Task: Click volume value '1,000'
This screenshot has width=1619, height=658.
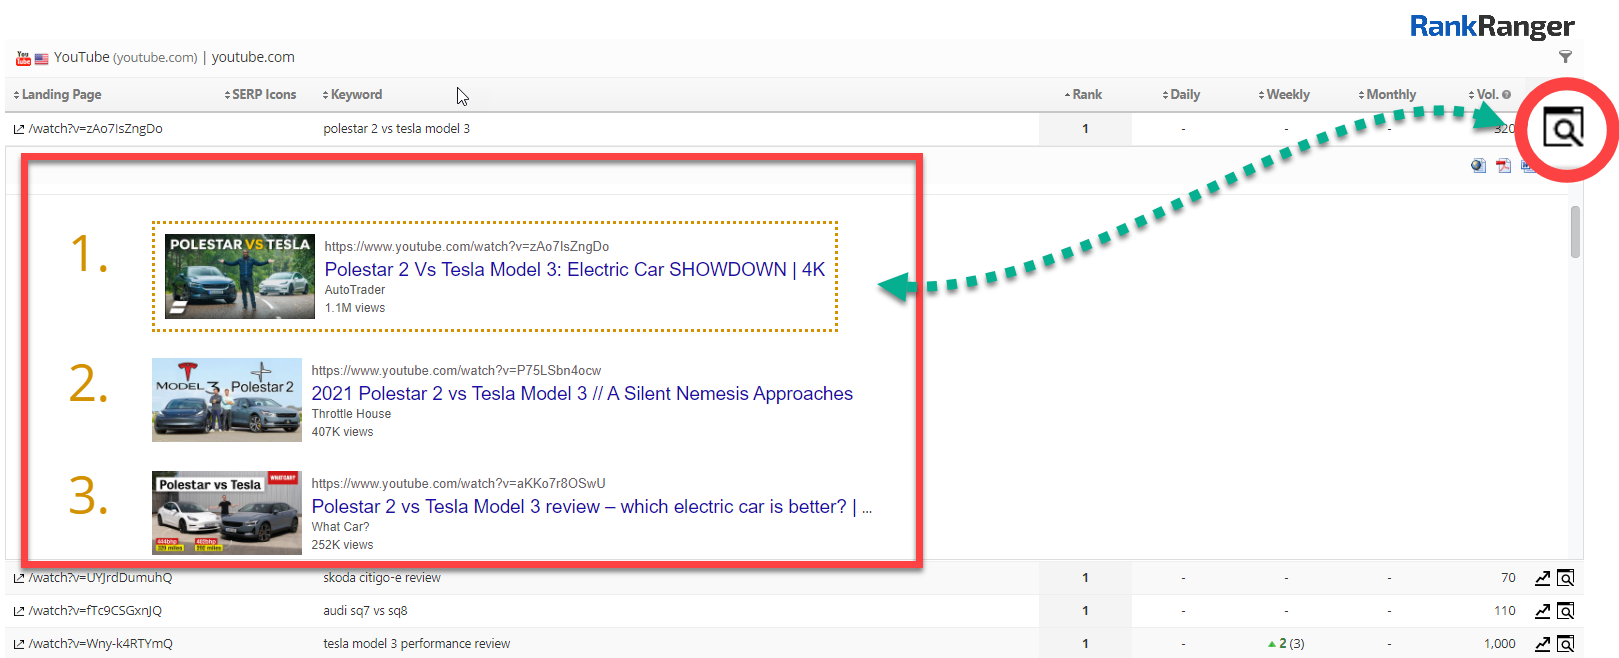Action: click(1499, 644)
